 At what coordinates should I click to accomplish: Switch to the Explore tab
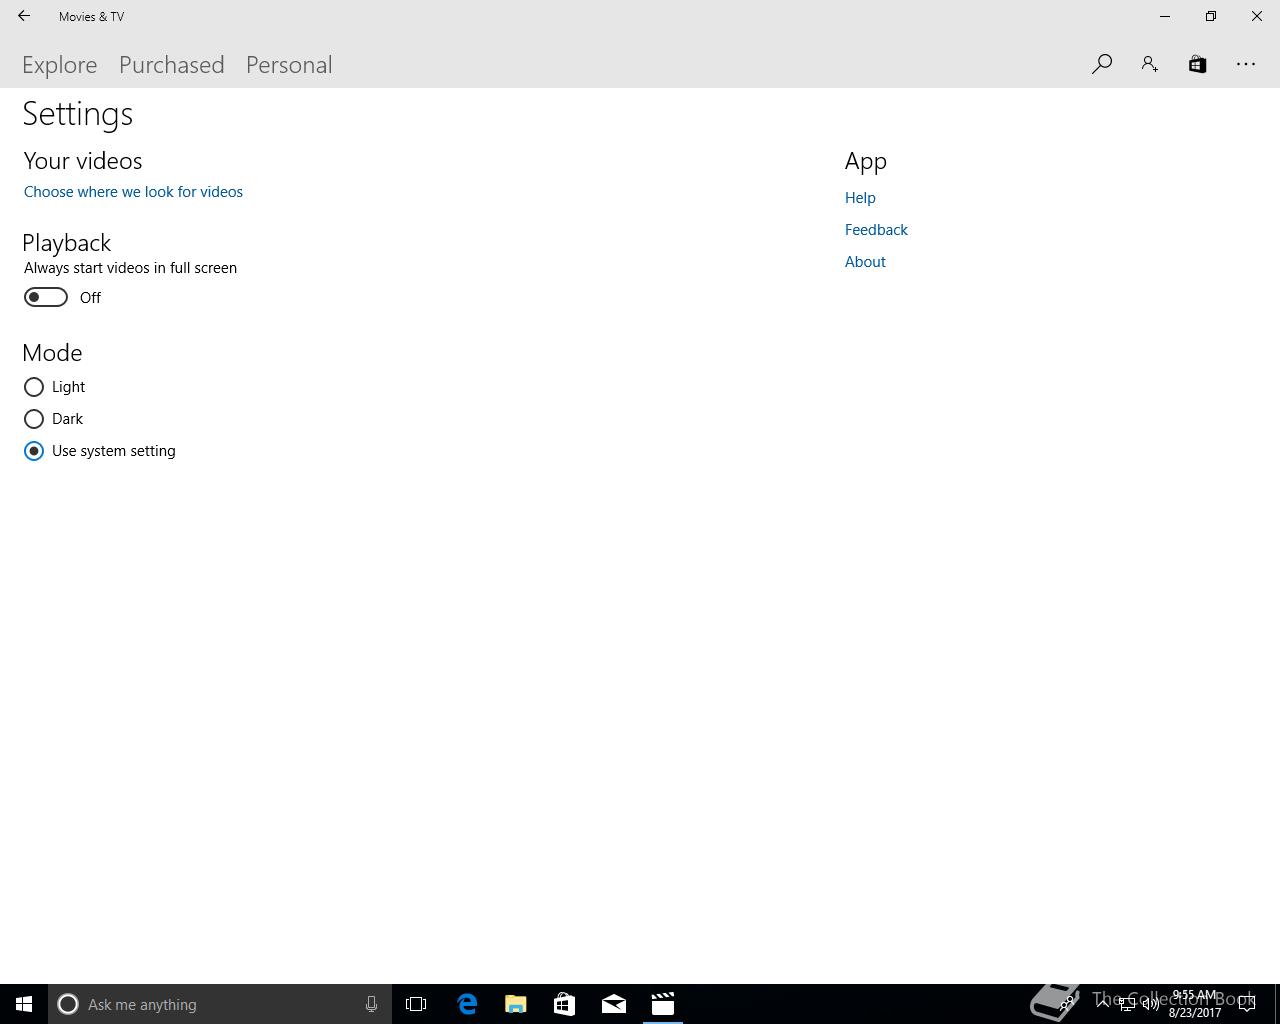60,65
